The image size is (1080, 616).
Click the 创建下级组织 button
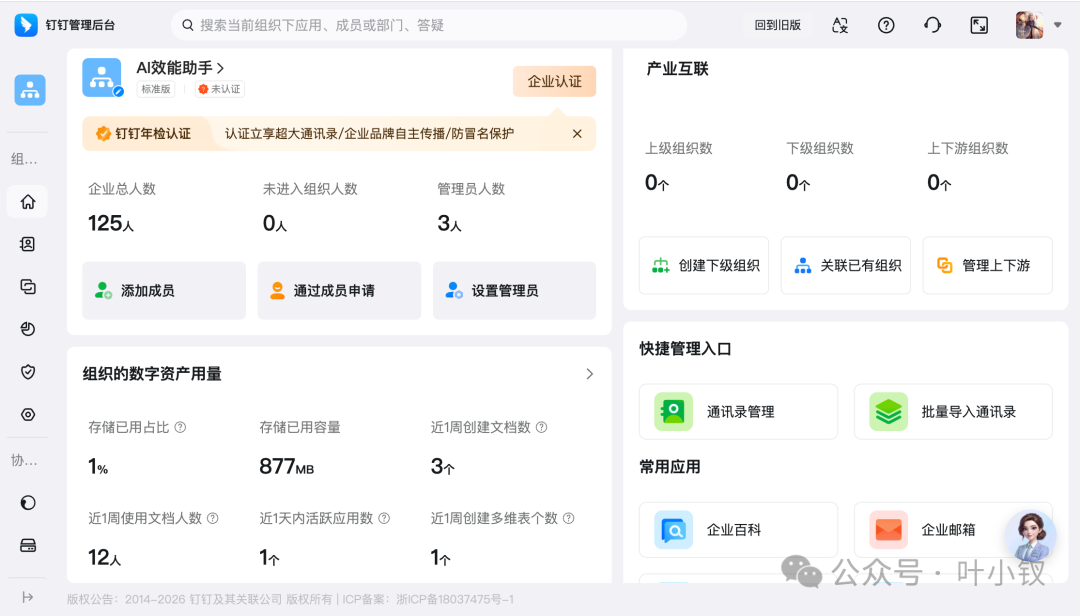coord(704,265)
